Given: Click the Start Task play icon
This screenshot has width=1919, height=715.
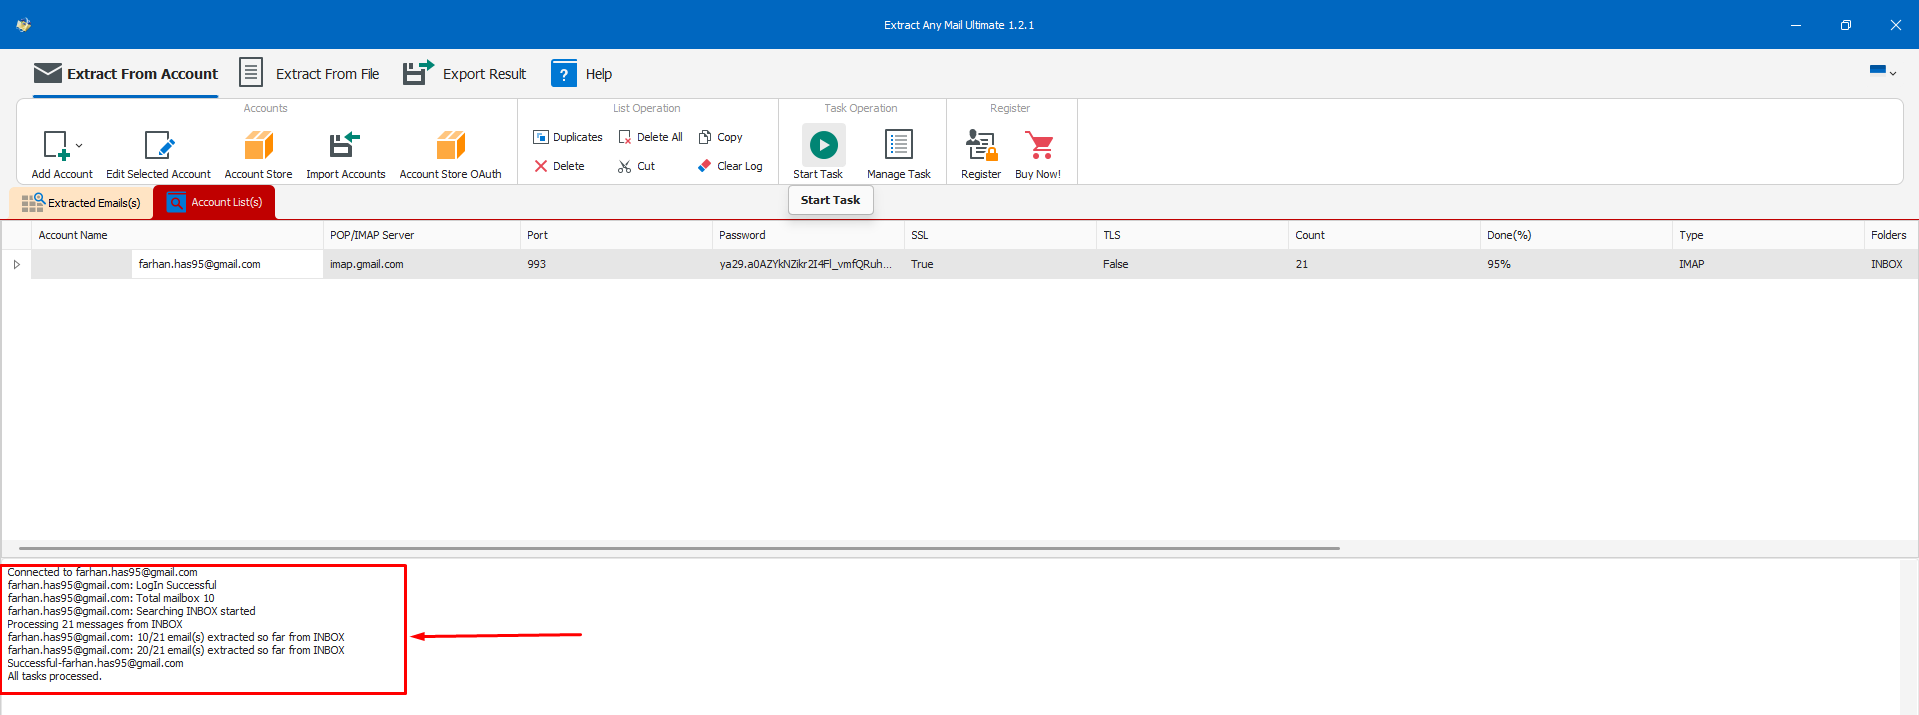Looking at the screenshot, I should click(823, 145).
